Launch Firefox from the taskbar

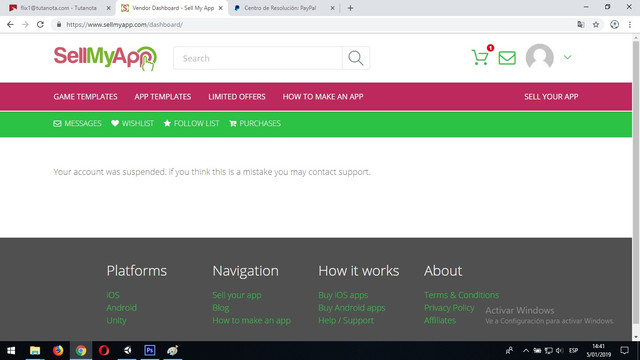click(58, 350)
